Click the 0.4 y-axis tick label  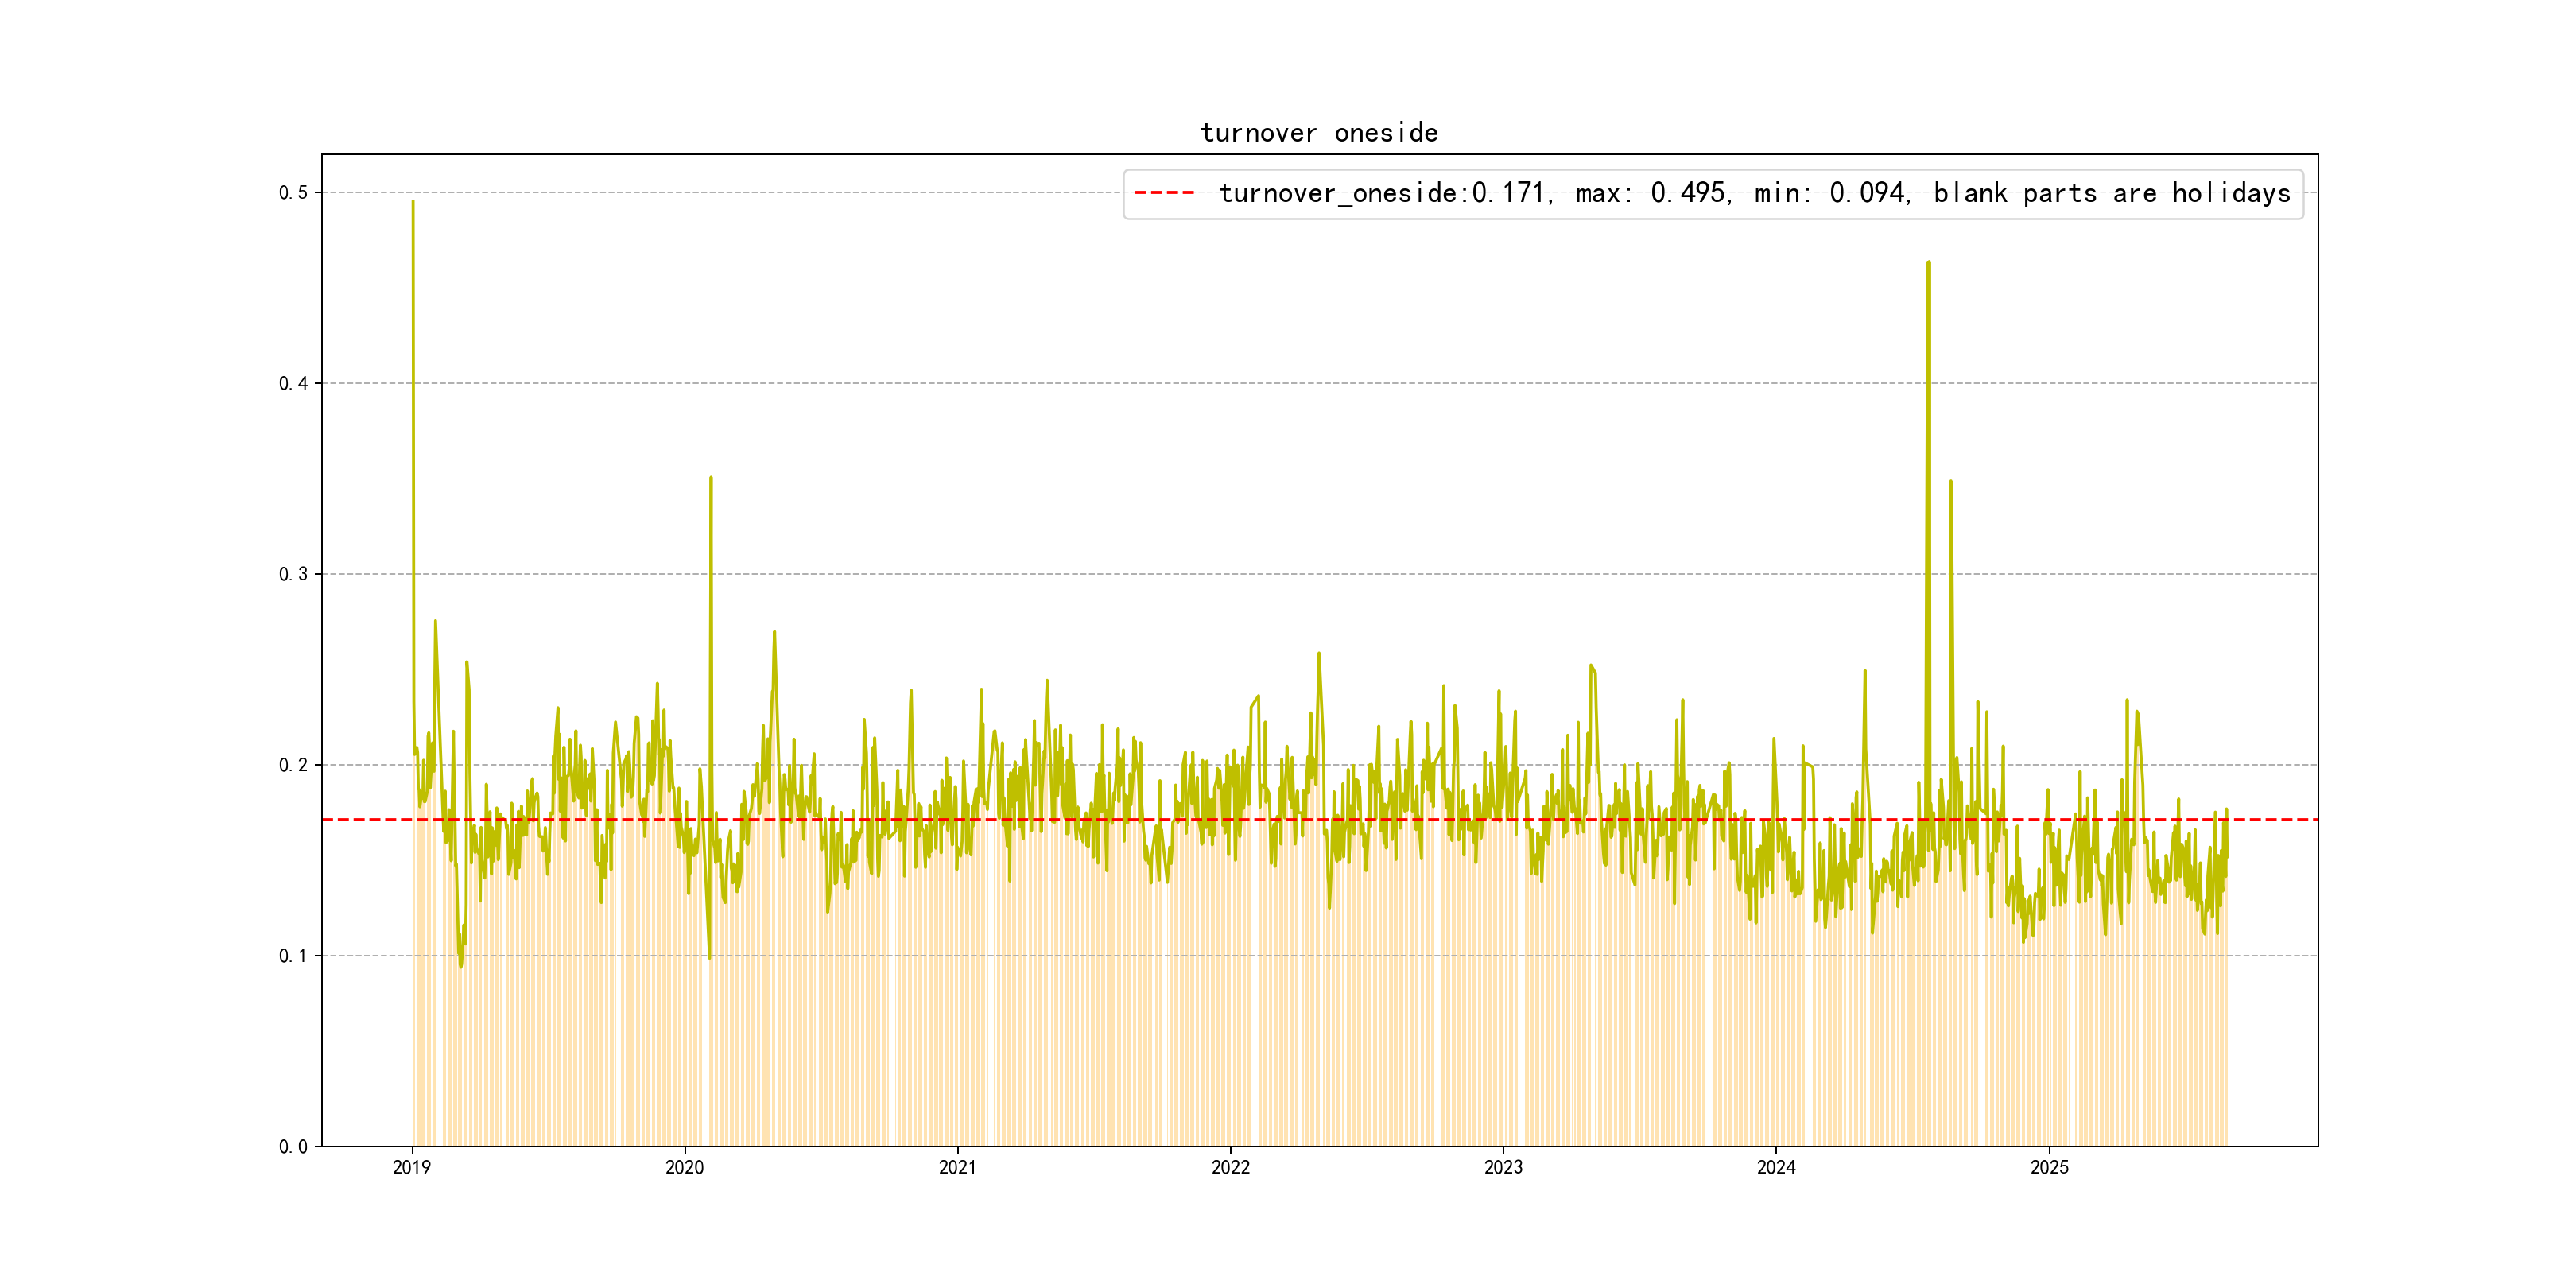point(293,383)
